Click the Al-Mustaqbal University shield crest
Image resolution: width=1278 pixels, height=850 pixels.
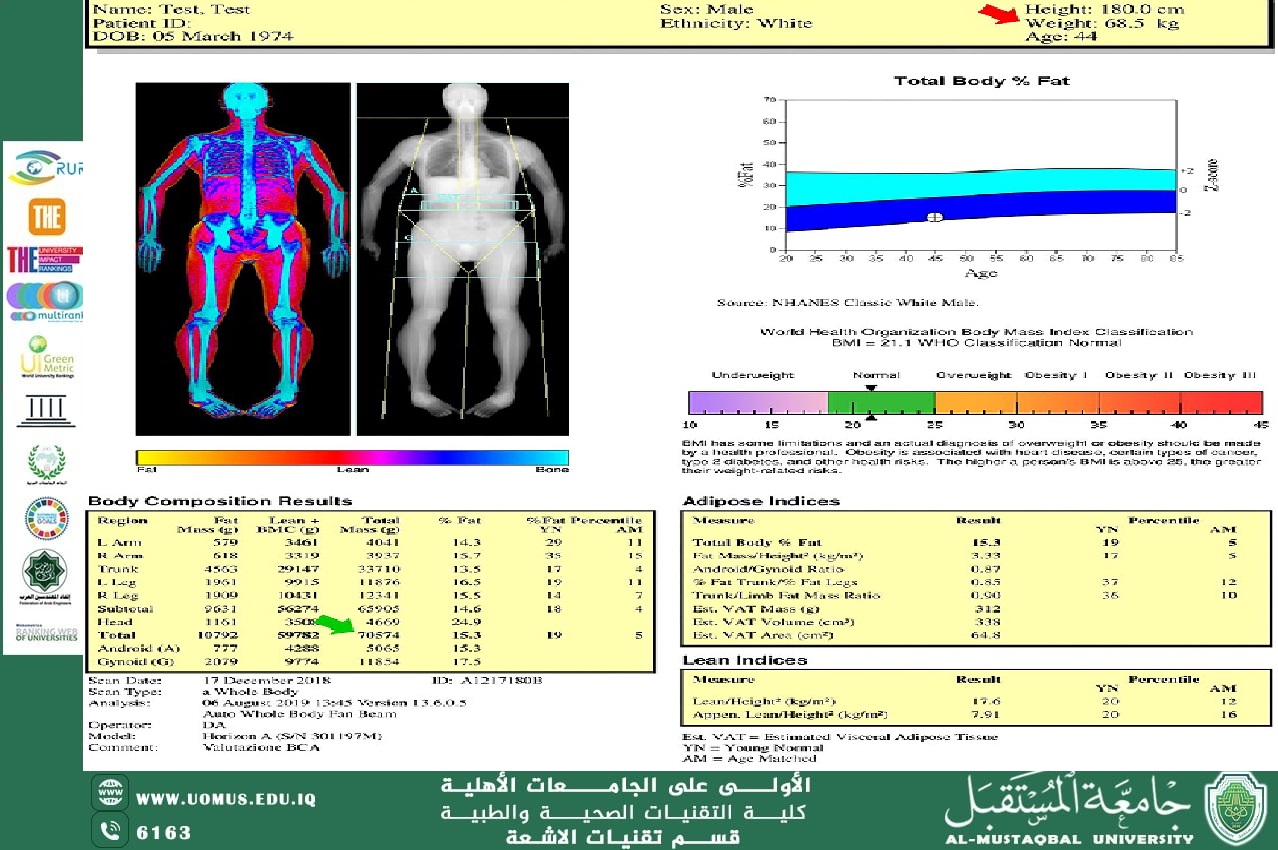click(x=1235, y=810)
